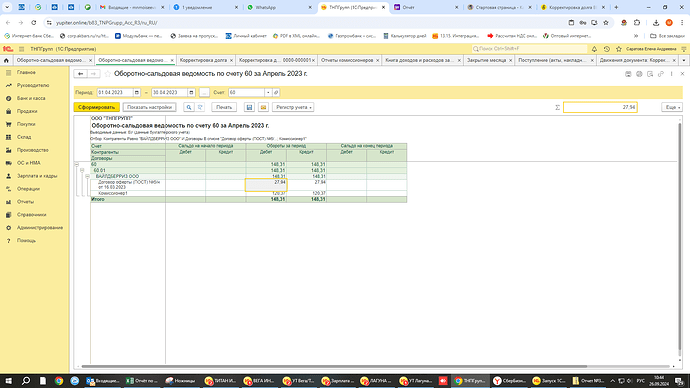Collapse the ВАЙЛДБЕРРИЗ ООО group

pos(87,176)
